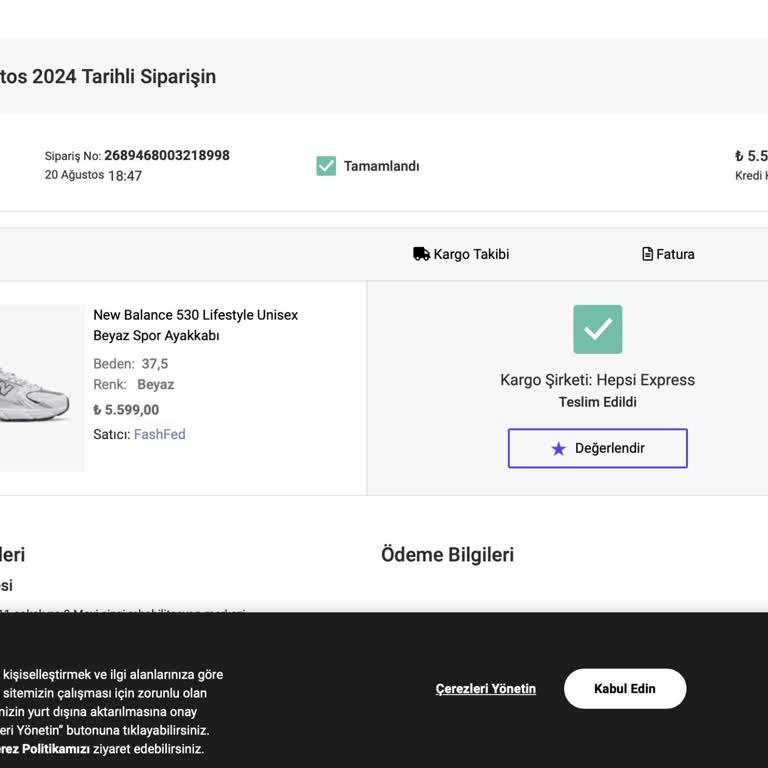
Task: Click the Ödeme Bilgileri heading
Action: pyautogui.click(x=448, y=555)
